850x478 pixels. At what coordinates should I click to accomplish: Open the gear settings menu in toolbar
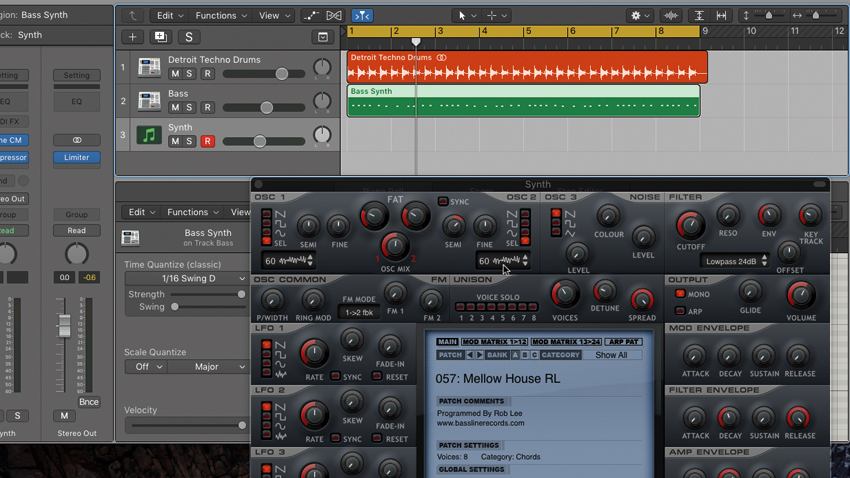pos(640,16)
